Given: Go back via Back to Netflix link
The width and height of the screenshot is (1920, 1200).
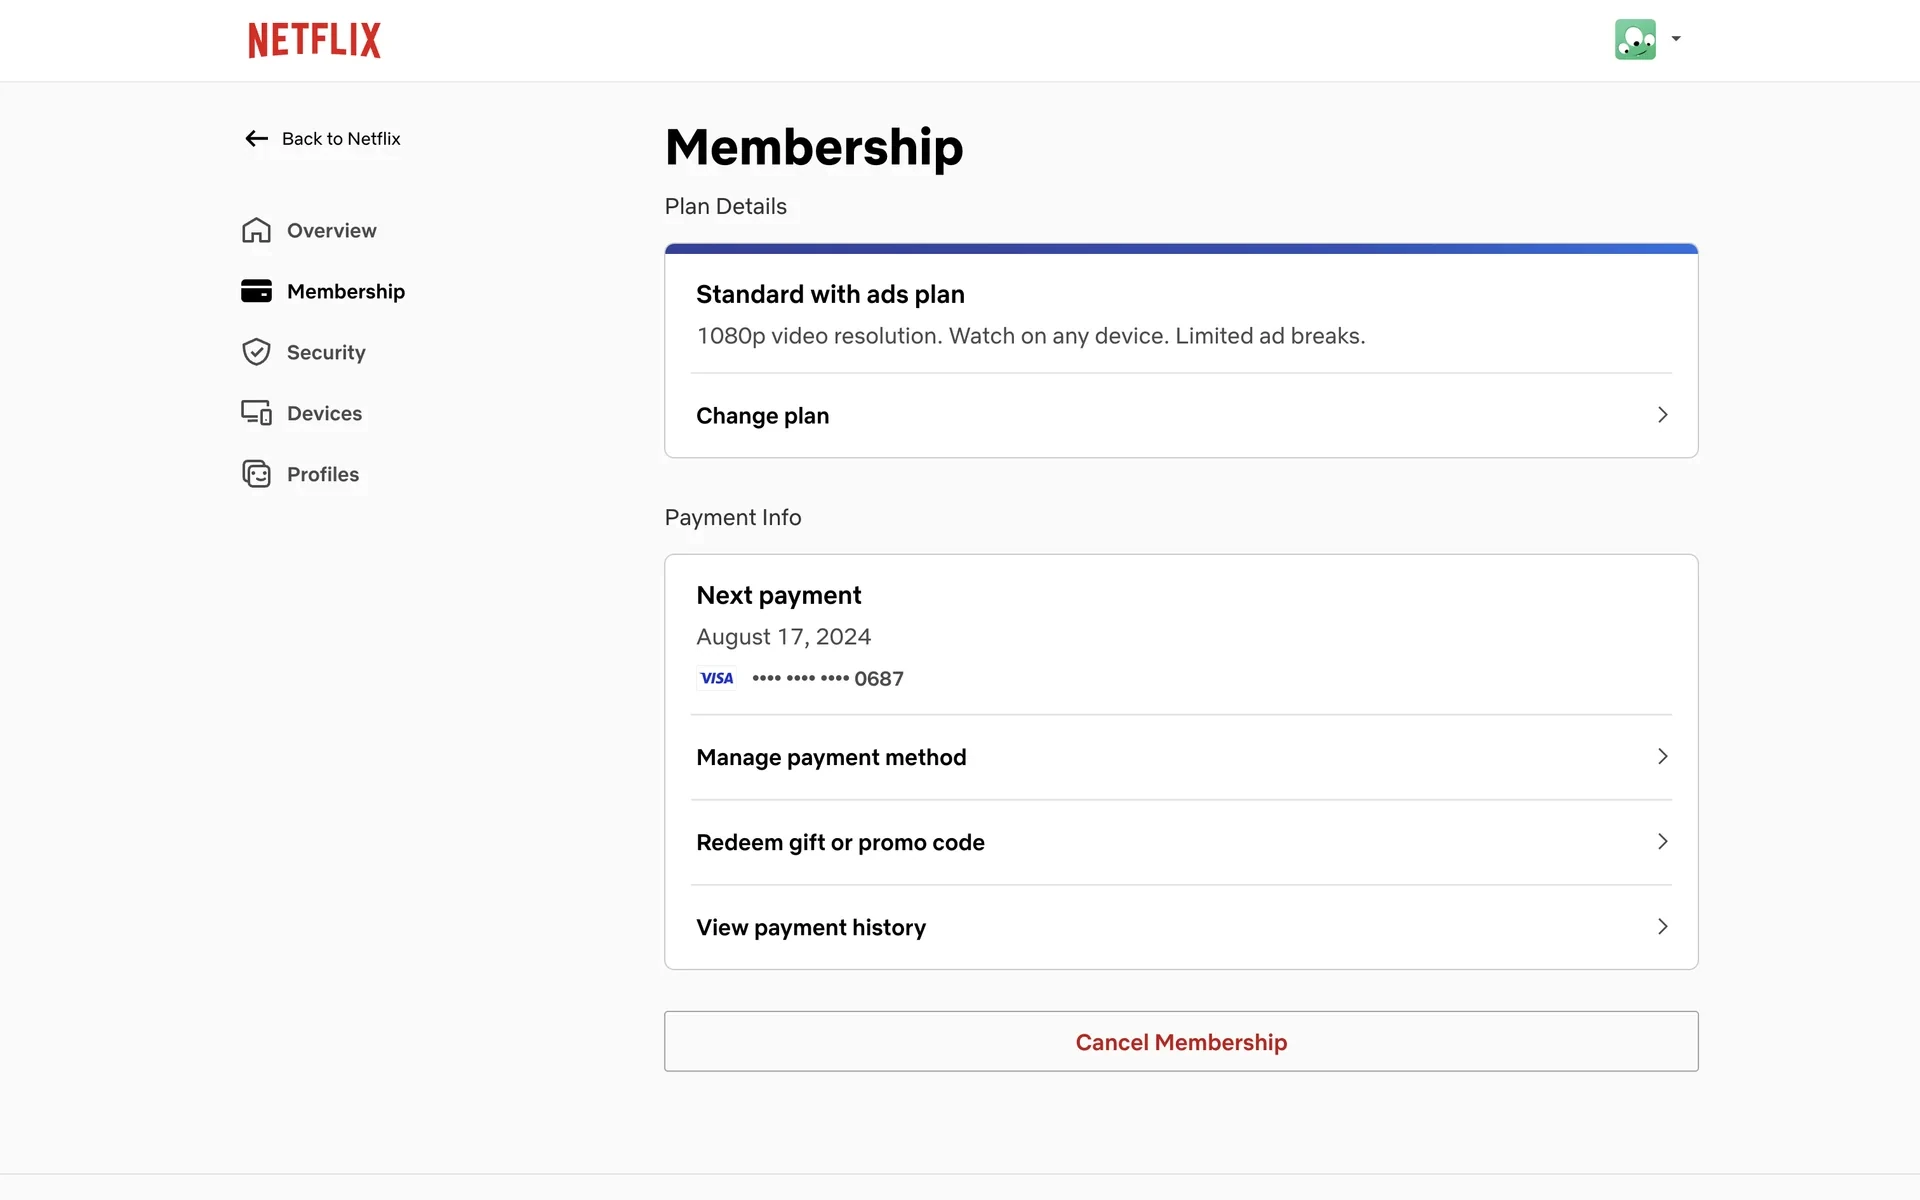Looking at the screenshot, I should (x=322, y=139).
